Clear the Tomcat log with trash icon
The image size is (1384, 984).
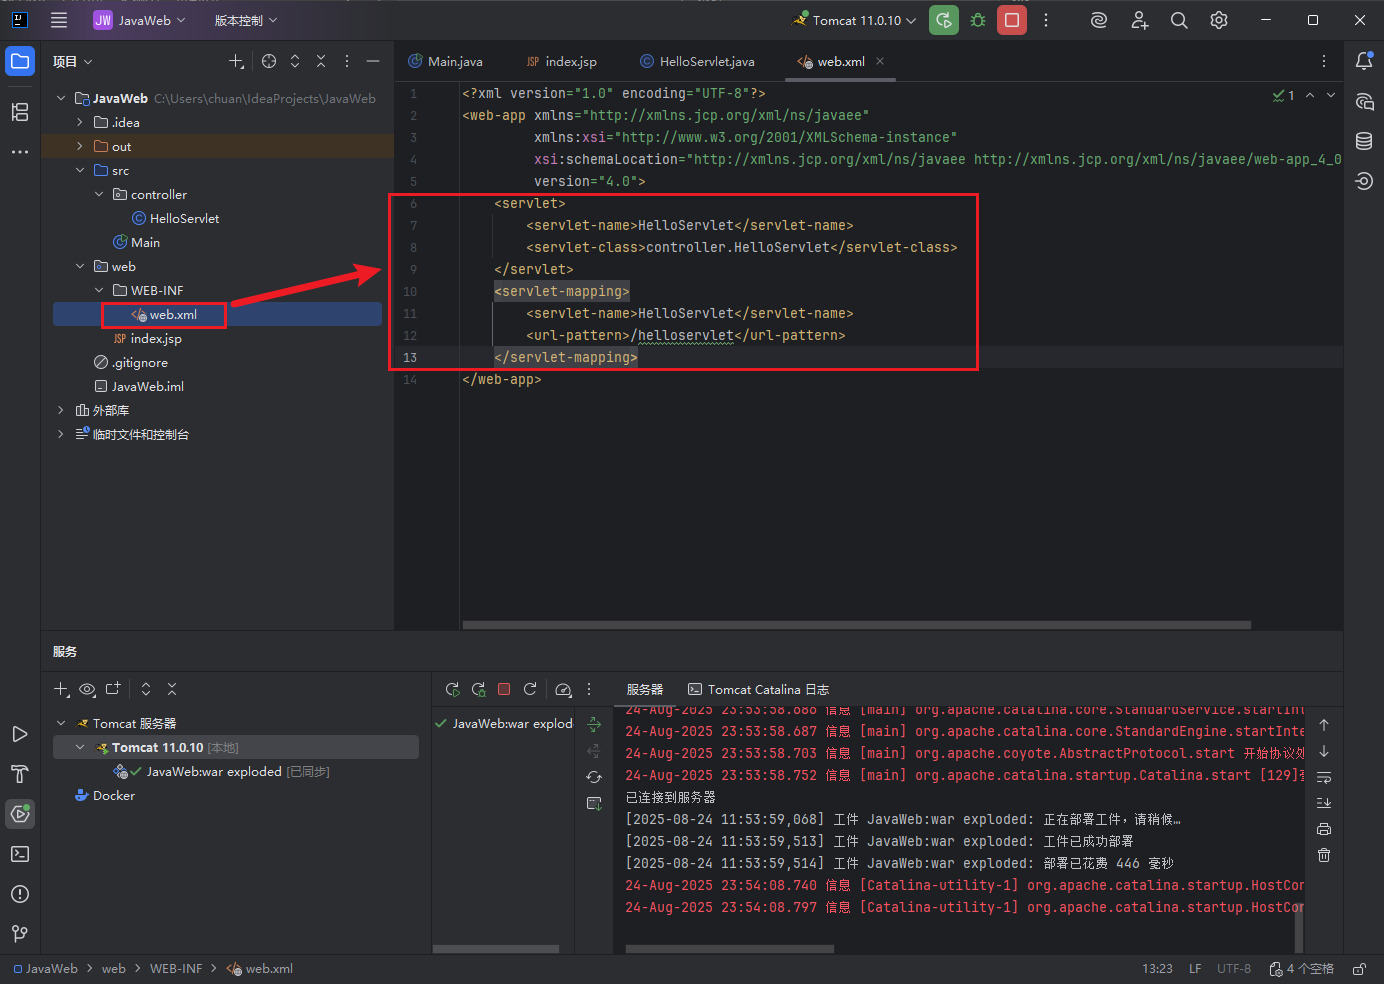(1324, 855)
